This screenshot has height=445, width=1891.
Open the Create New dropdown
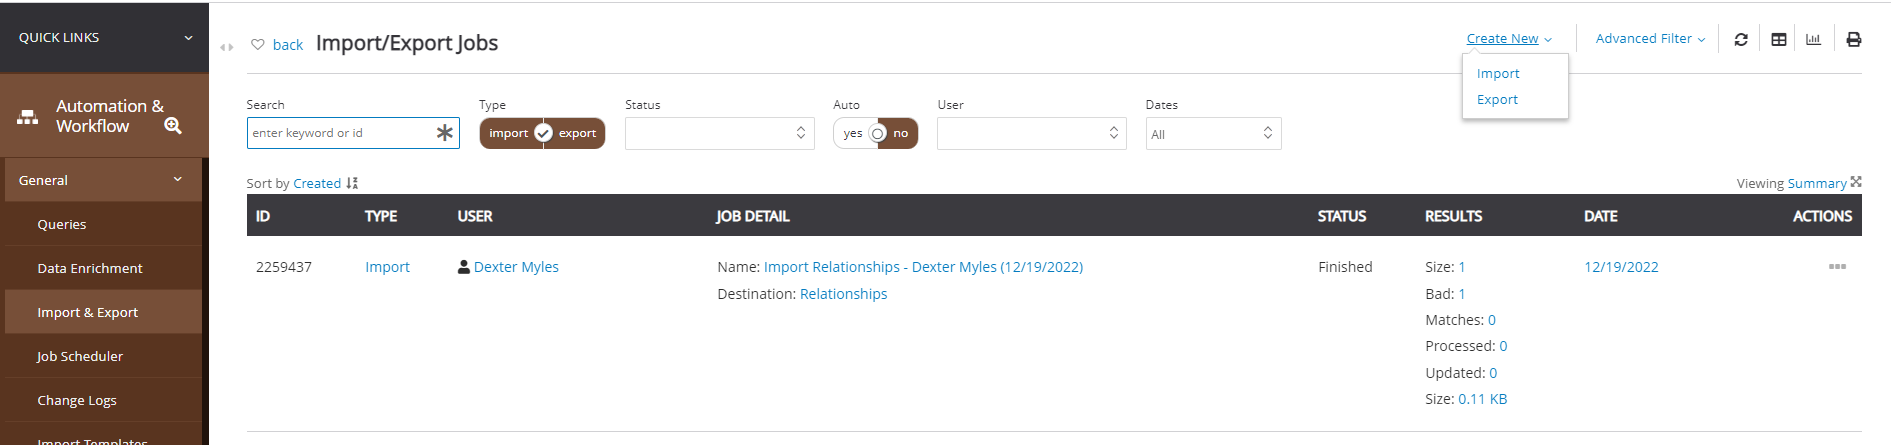click(1509, 38)
